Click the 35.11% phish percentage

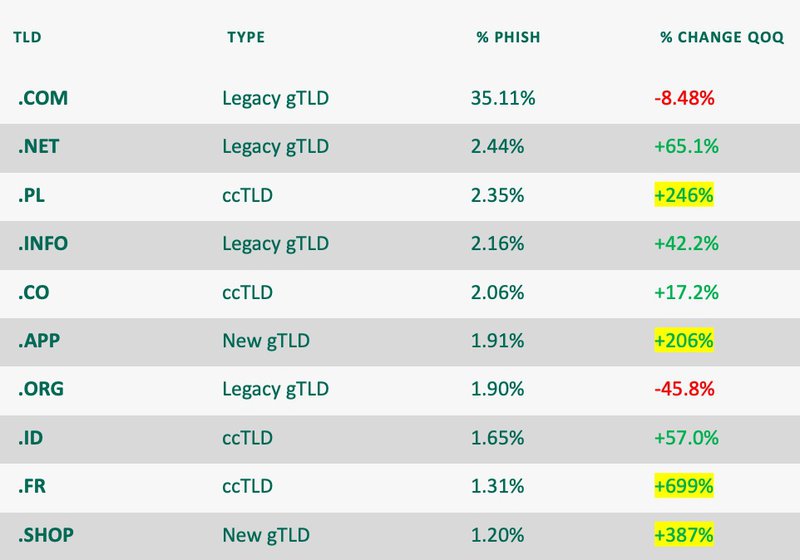[x=502, y=99]
